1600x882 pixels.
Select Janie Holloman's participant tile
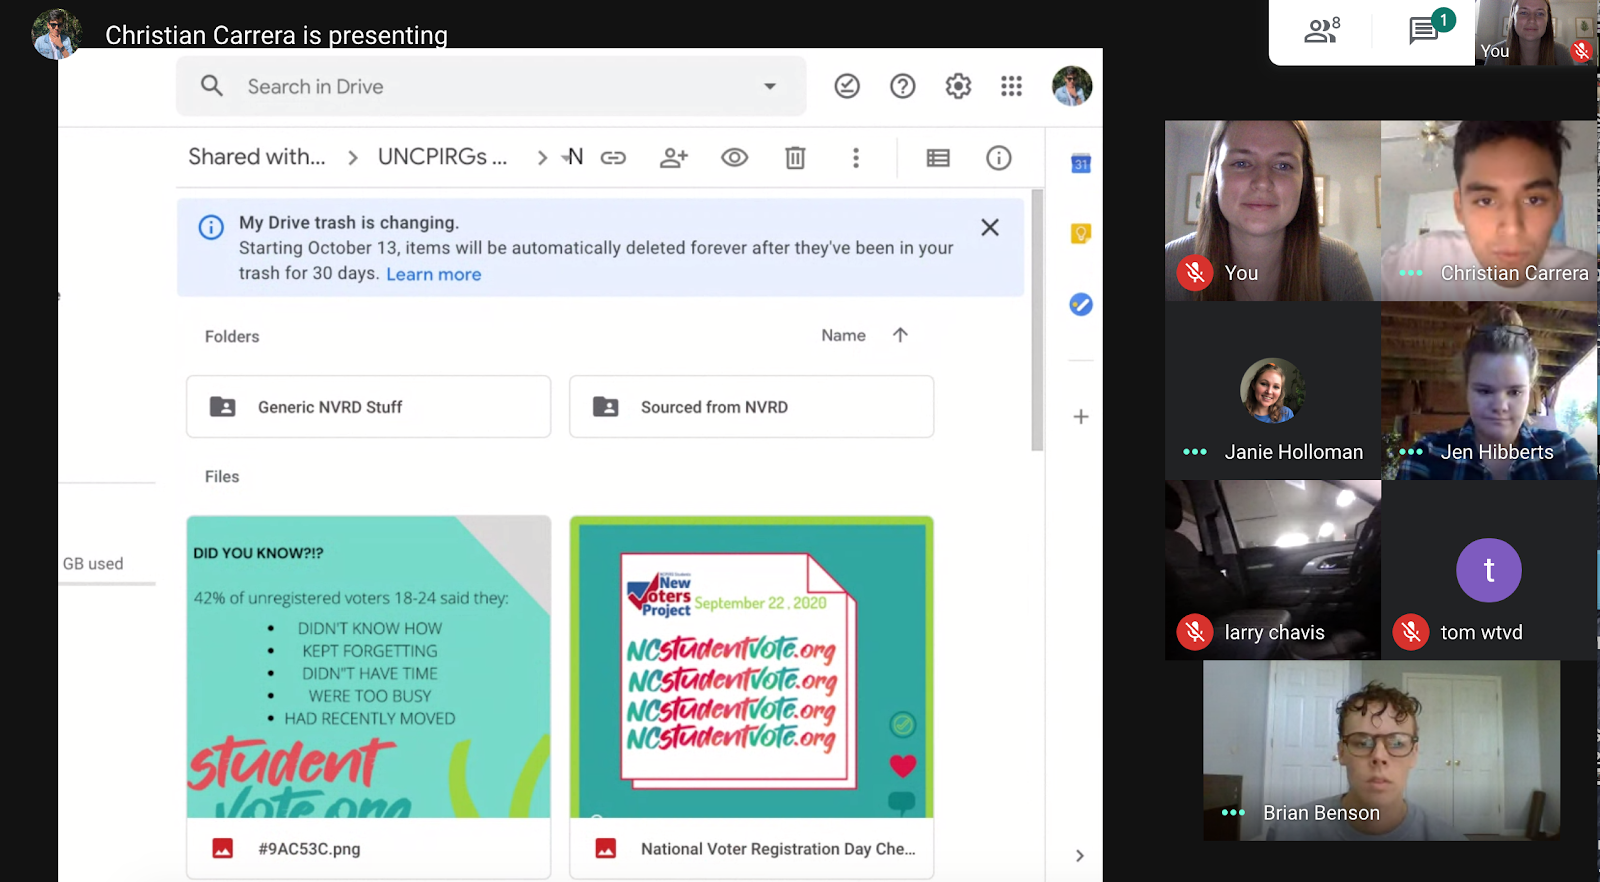1273,390
